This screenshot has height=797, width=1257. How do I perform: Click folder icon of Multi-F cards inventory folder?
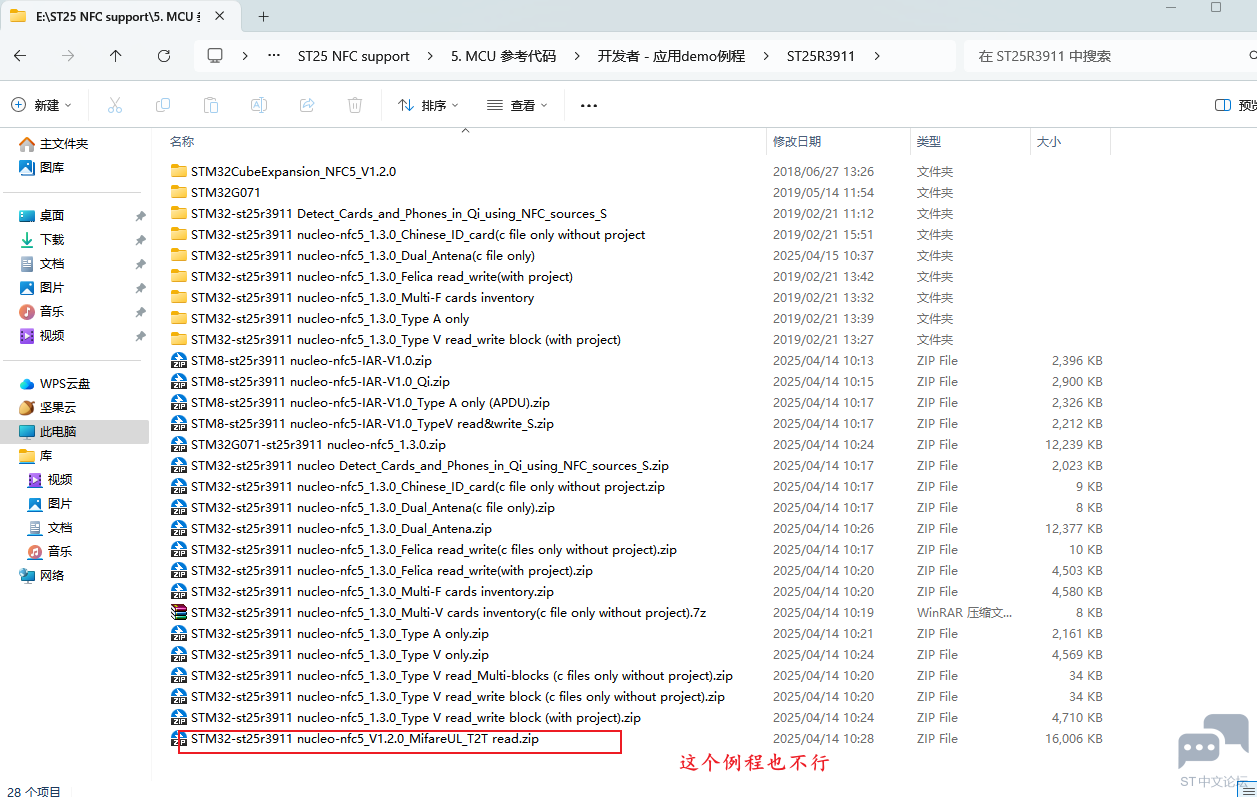[179, 297]
